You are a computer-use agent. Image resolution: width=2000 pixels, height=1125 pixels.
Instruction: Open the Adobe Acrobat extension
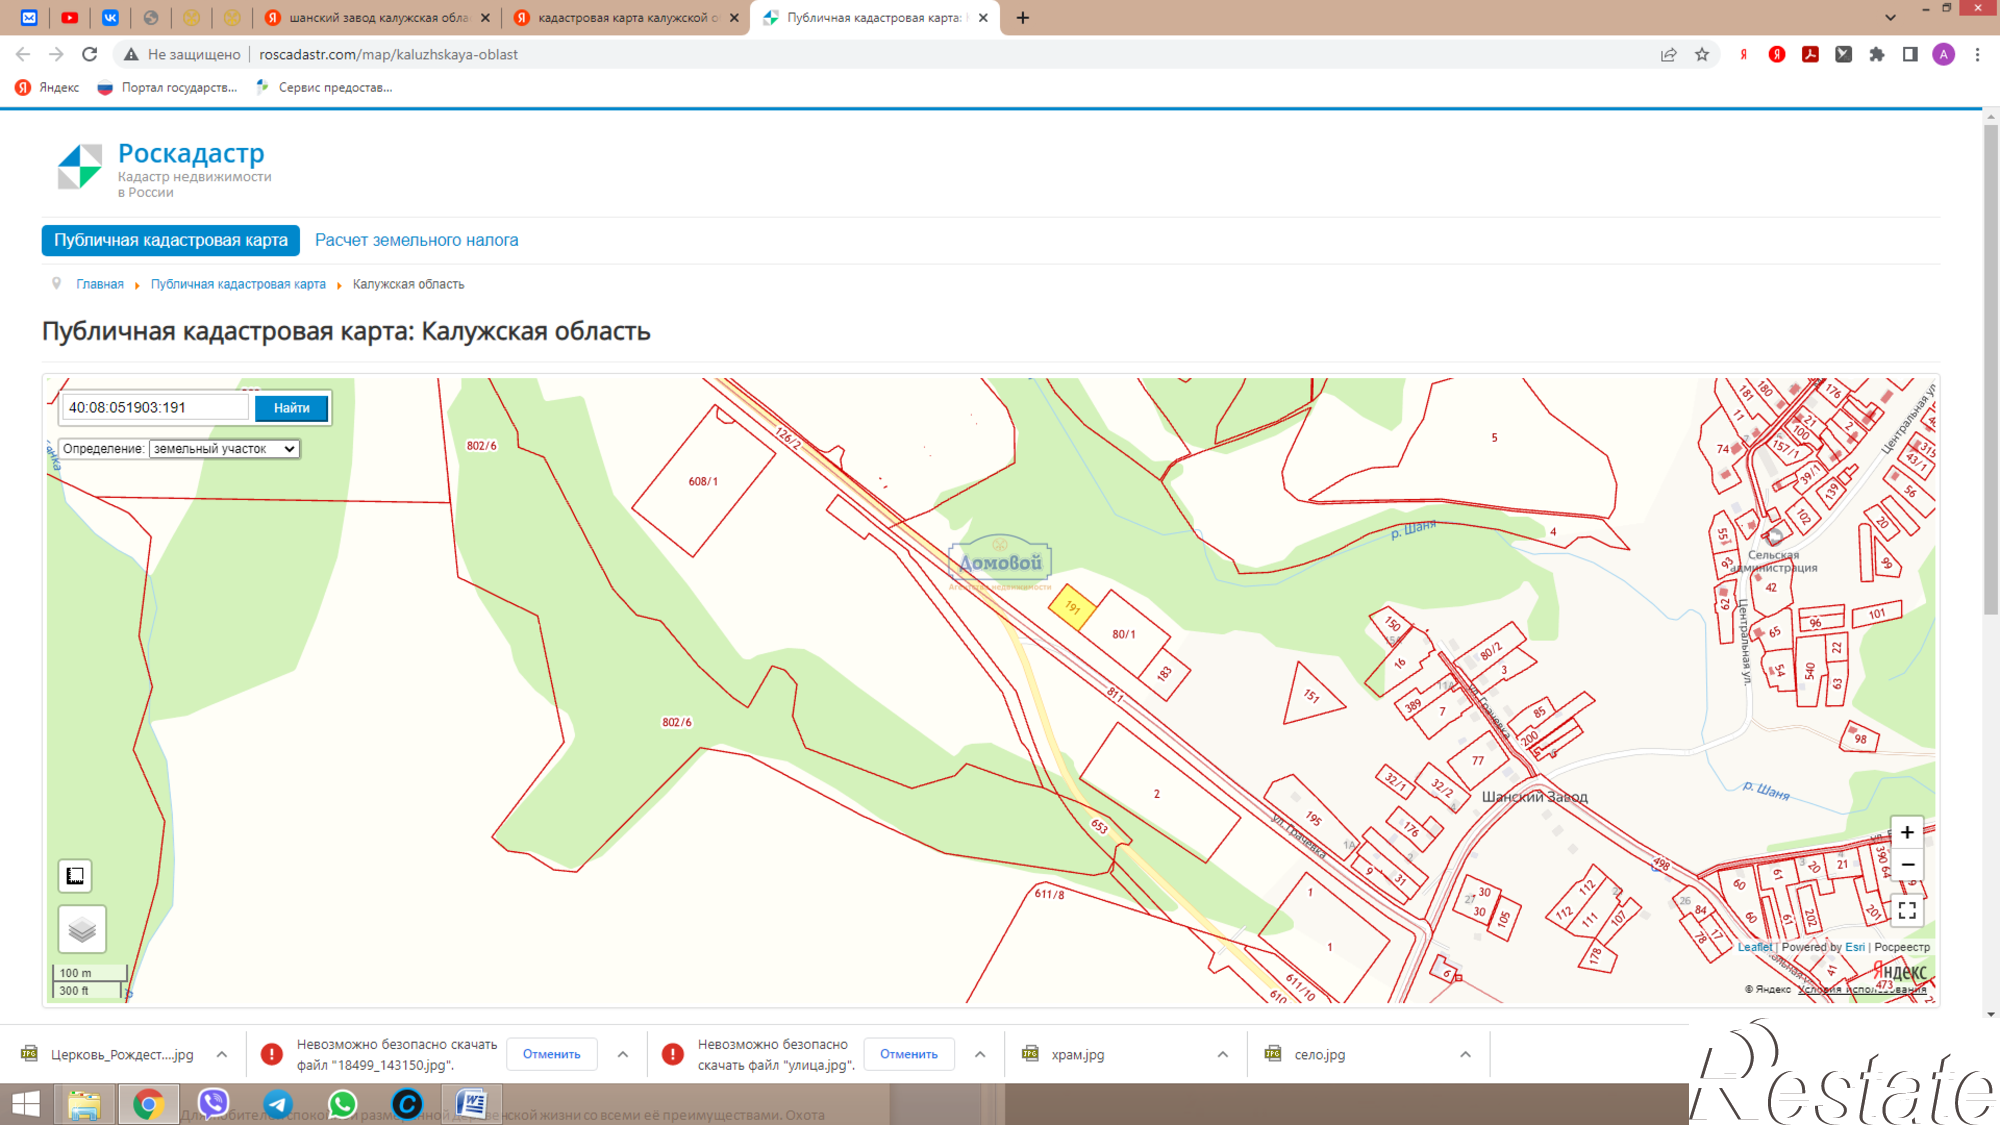coord(1810,54)
